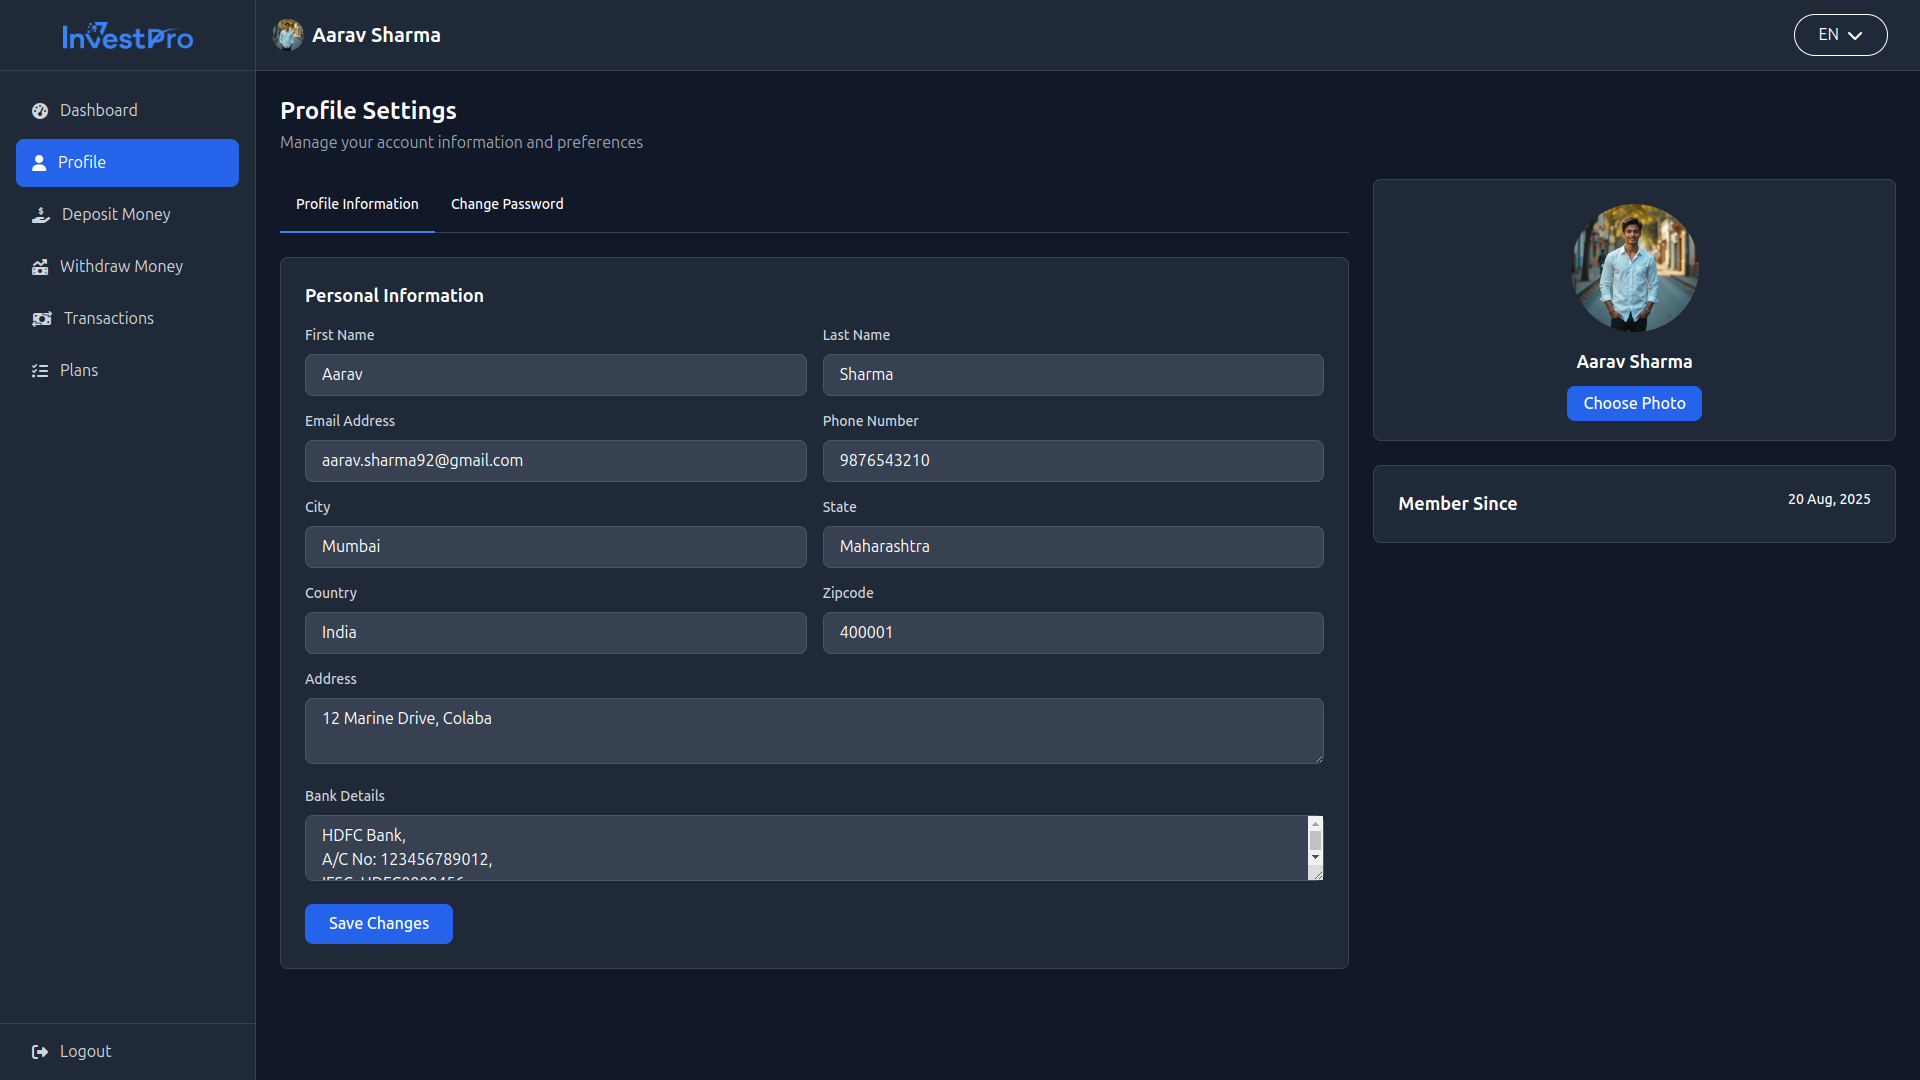Click the small avatar next to Aarav Sharma header

click(288, 35)
